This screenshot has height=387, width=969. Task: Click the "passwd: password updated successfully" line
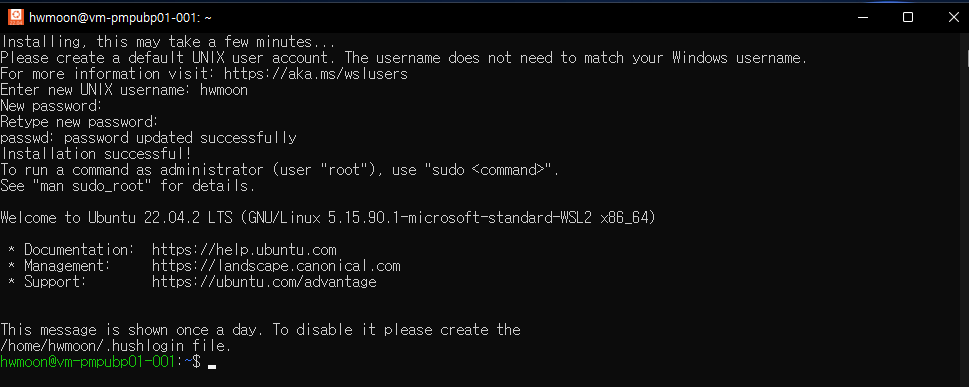coord(148,138)
